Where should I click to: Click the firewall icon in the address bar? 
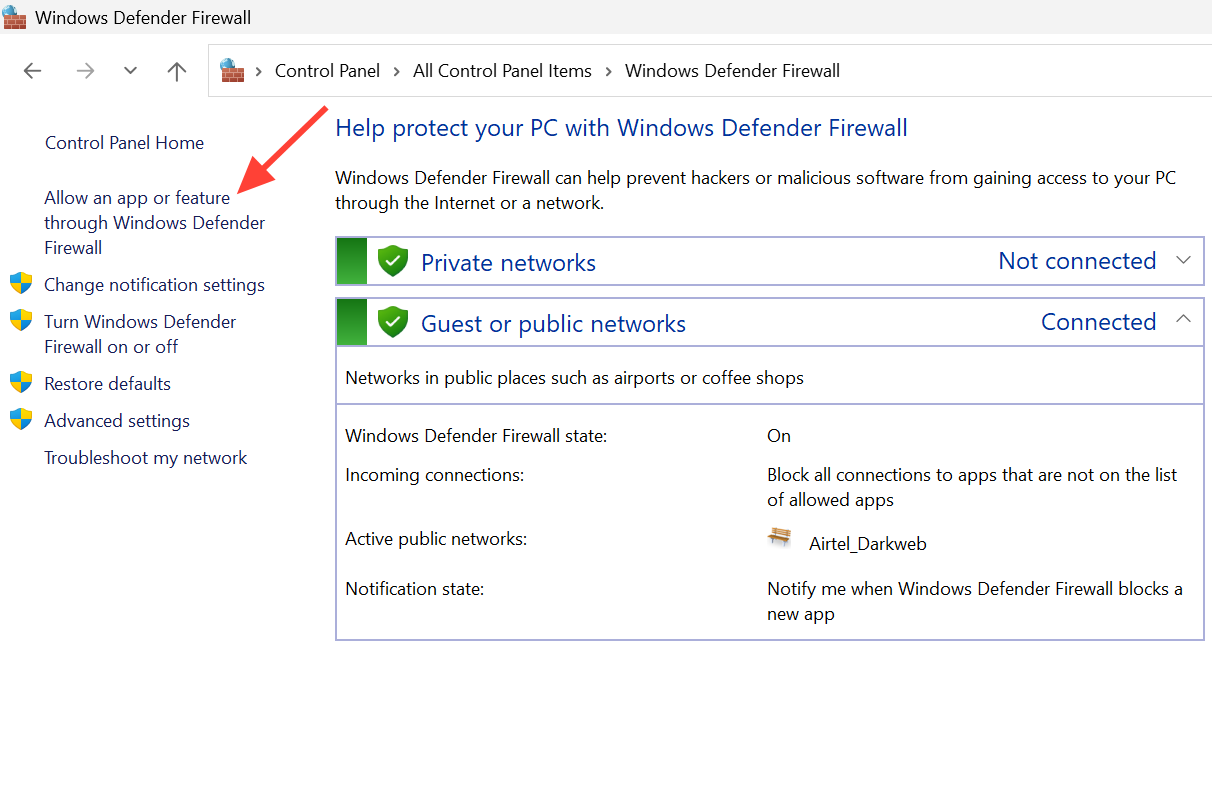233,70
